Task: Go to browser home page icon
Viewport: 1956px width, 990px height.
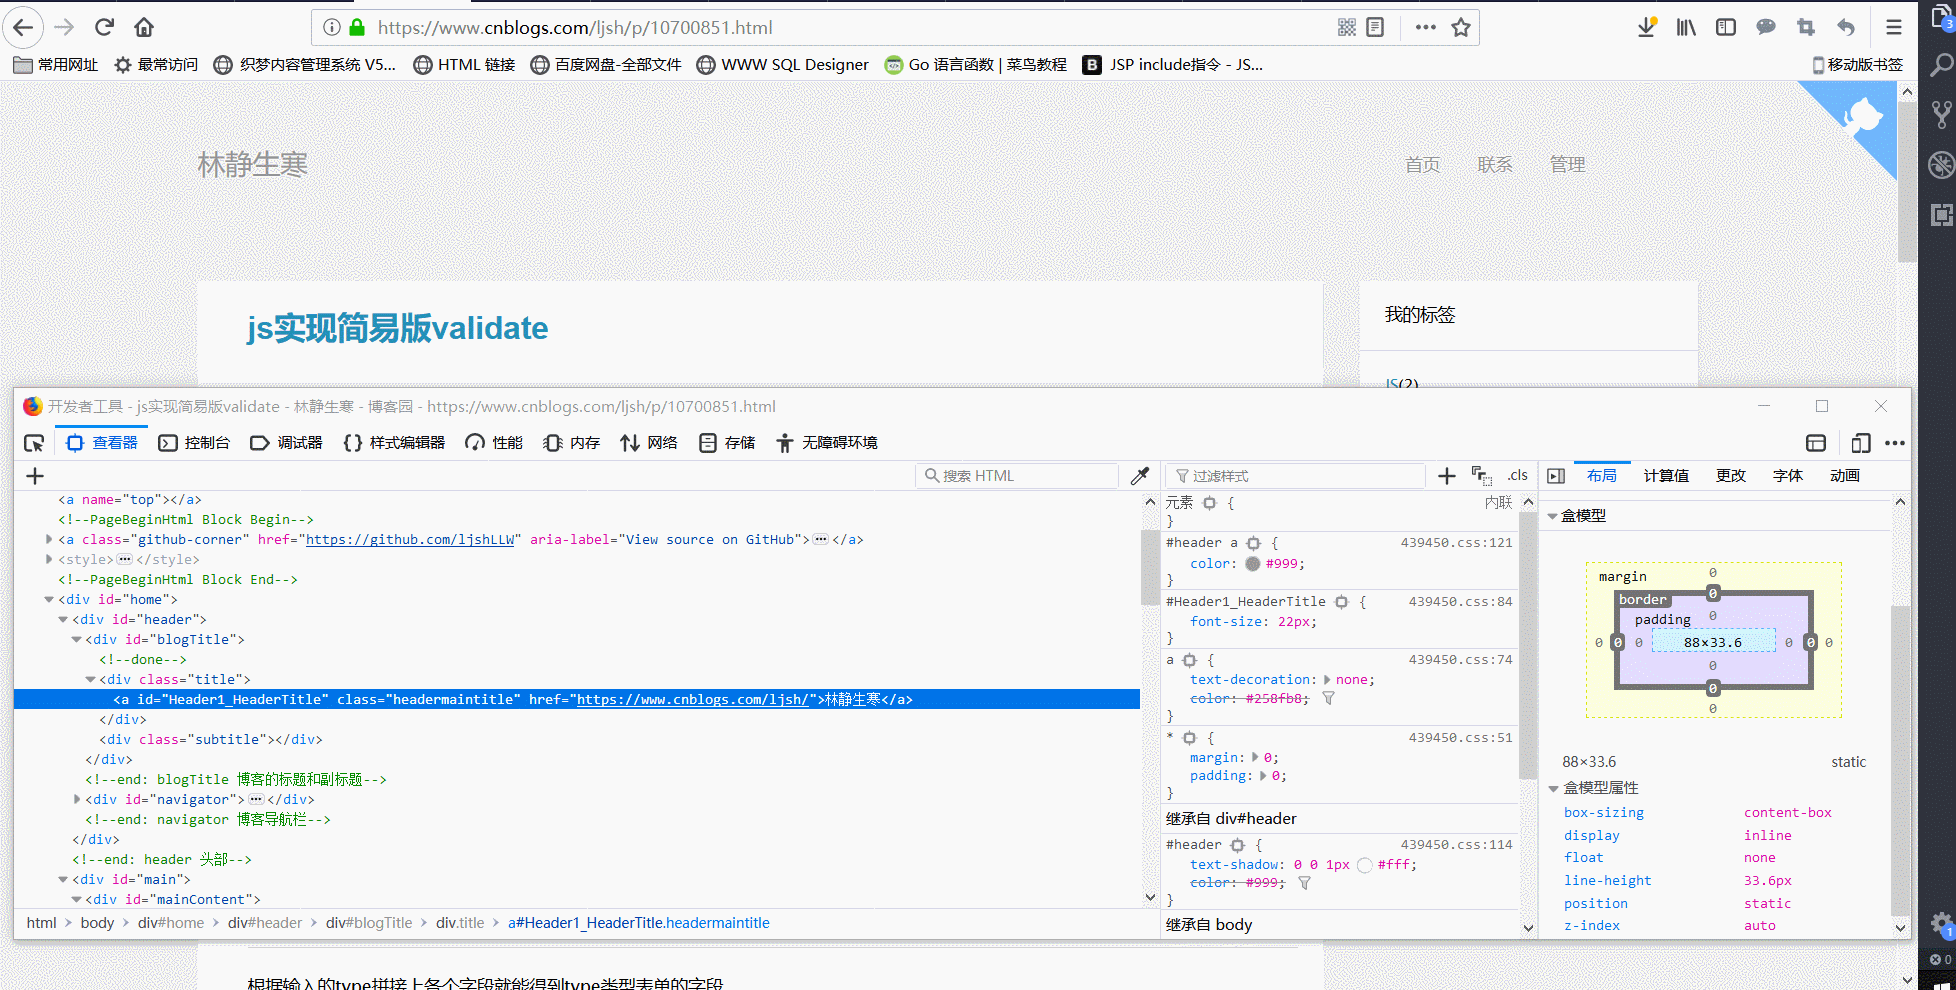Action: (x=144, y=27)
